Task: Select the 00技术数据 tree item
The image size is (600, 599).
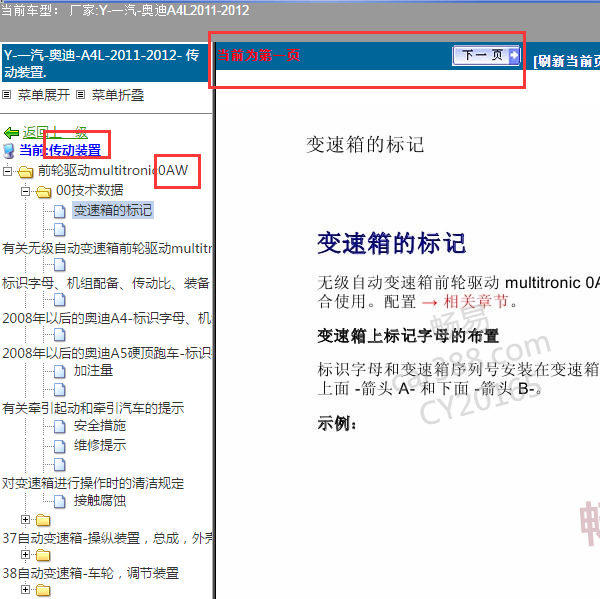Action: tap(90, 190)
